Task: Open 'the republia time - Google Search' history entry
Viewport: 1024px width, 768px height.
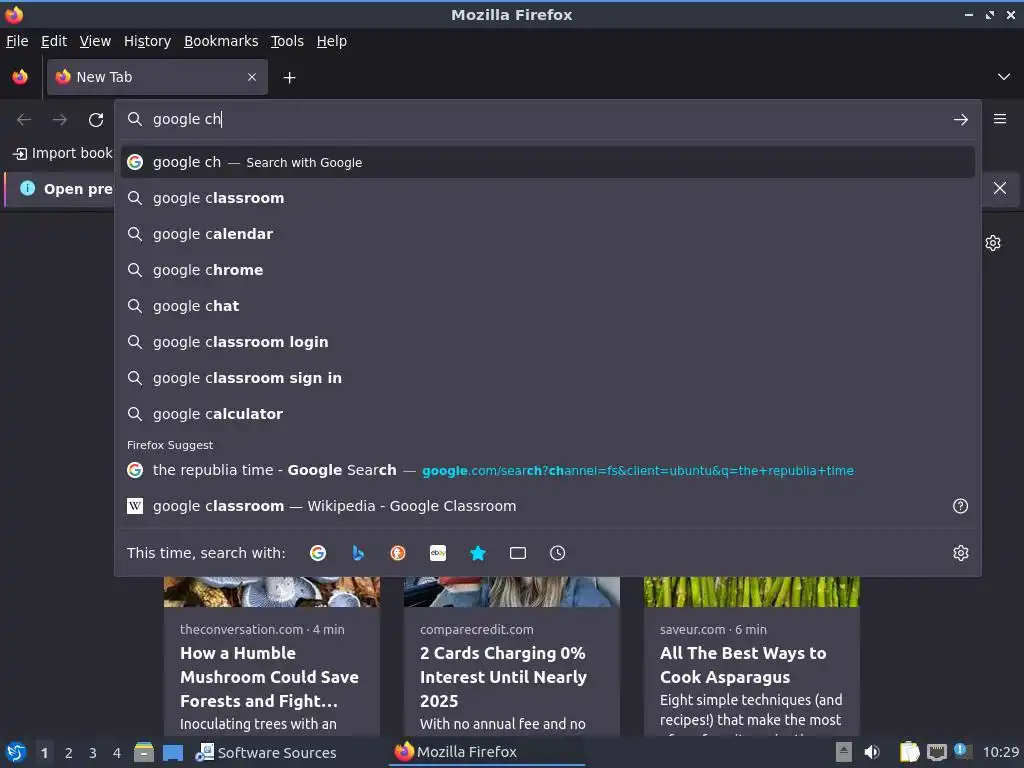Action: (547, 470)
